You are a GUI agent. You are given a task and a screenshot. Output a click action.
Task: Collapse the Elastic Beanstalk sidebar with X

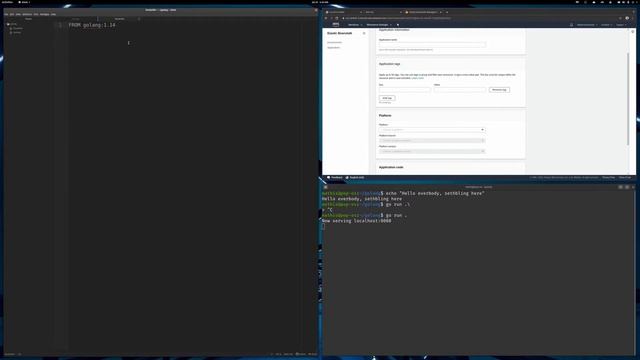coord(364,33)
